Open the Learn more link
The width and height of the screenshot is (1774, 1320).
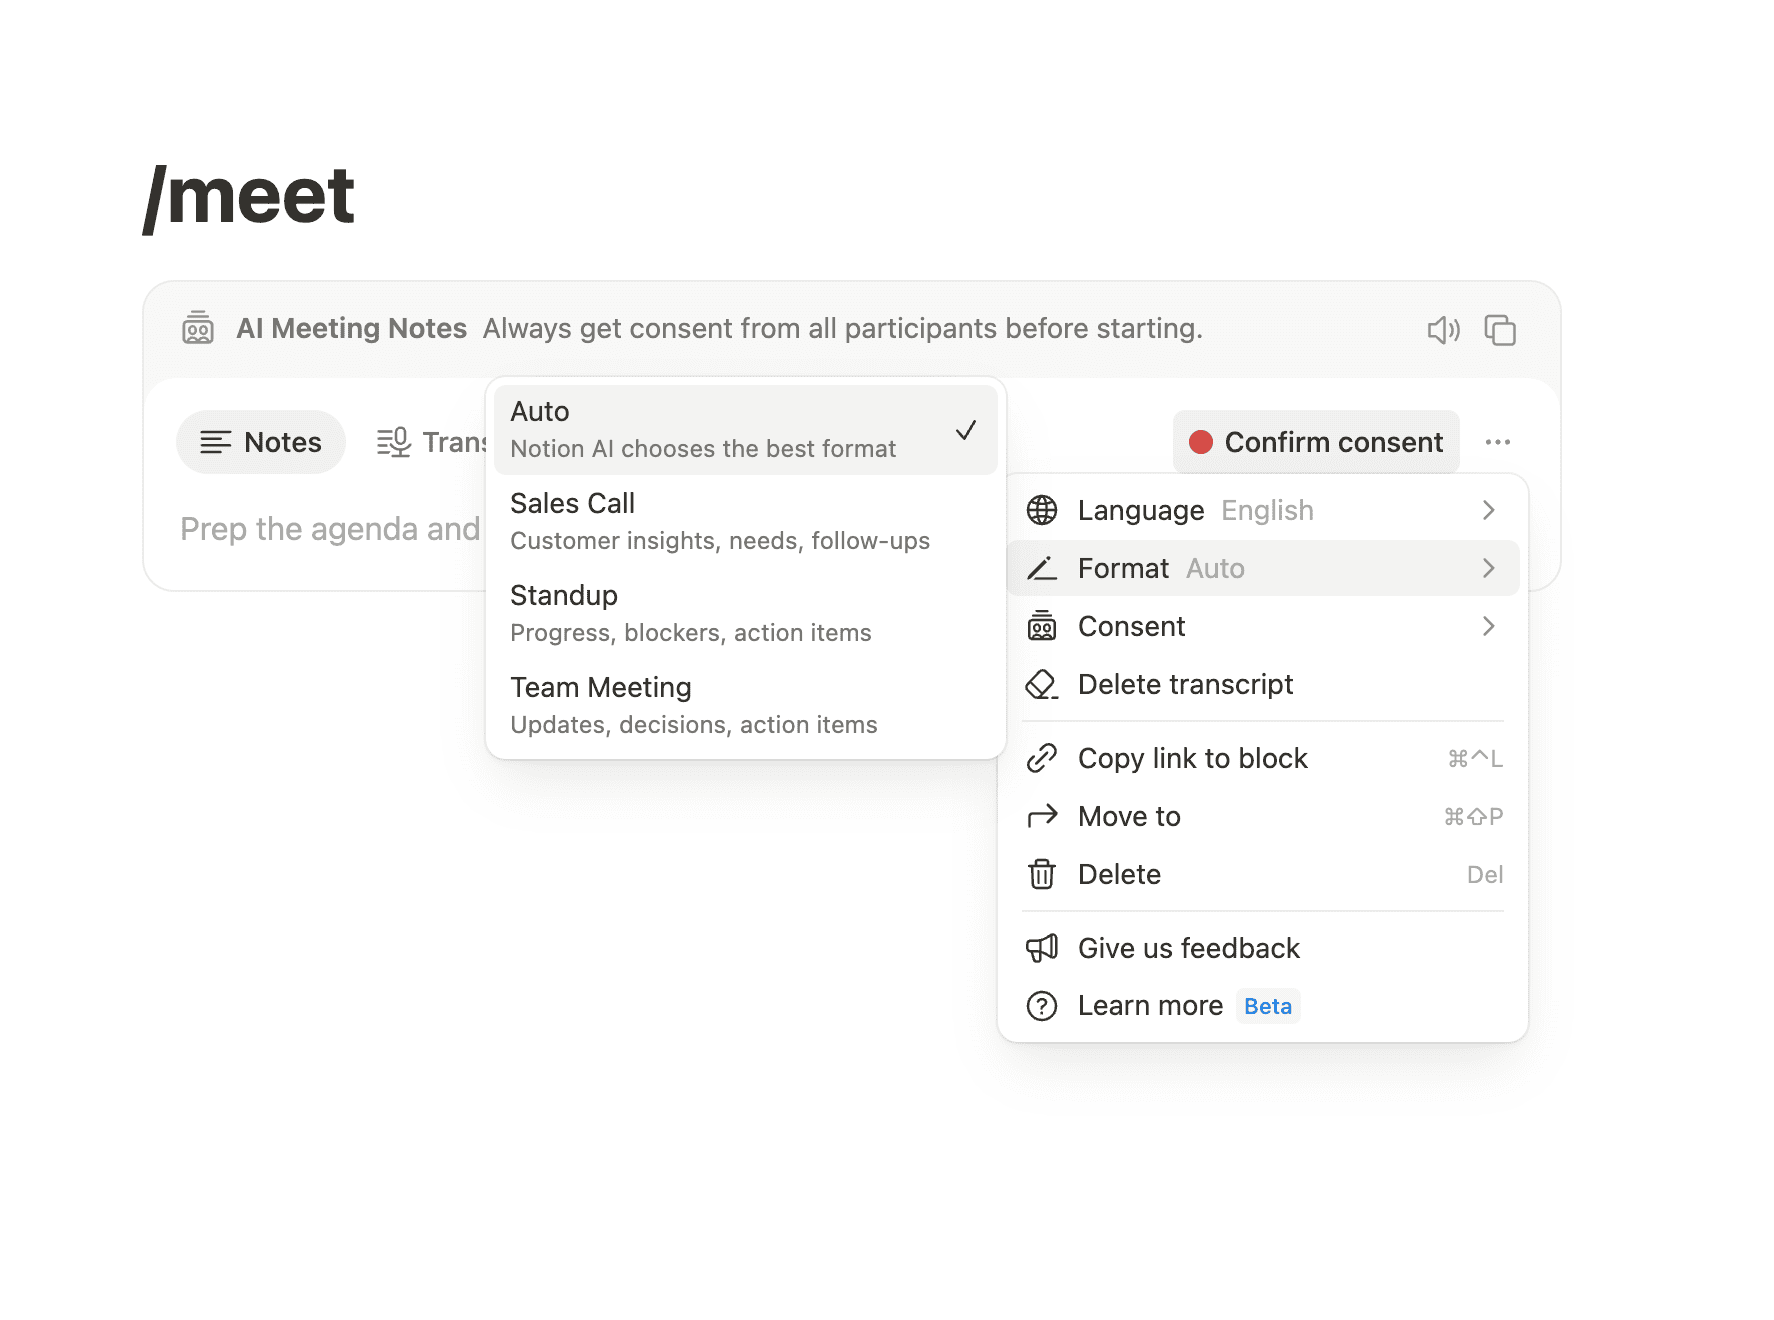click(x=1150, y=1006)
